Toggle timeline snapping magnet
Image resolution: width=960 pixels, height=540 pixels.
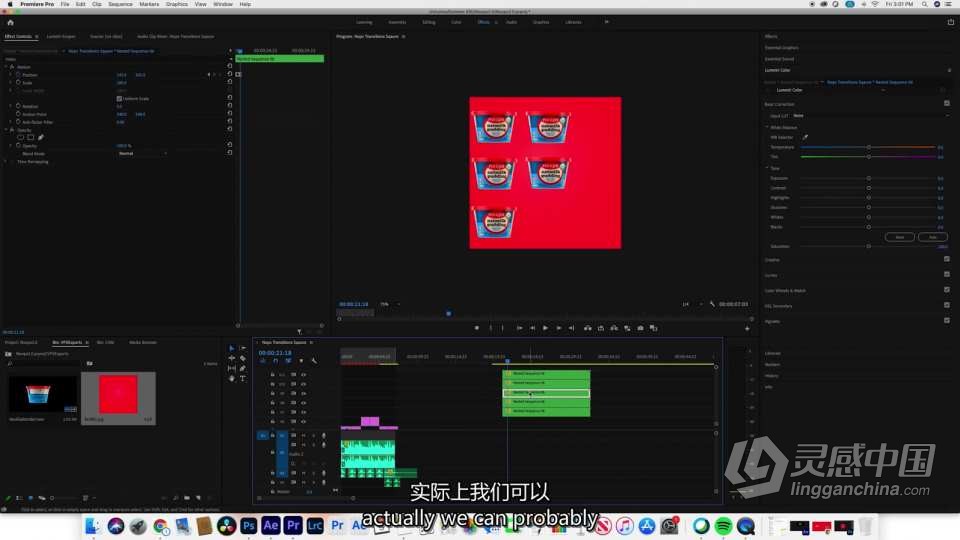[x=276, y=361]
